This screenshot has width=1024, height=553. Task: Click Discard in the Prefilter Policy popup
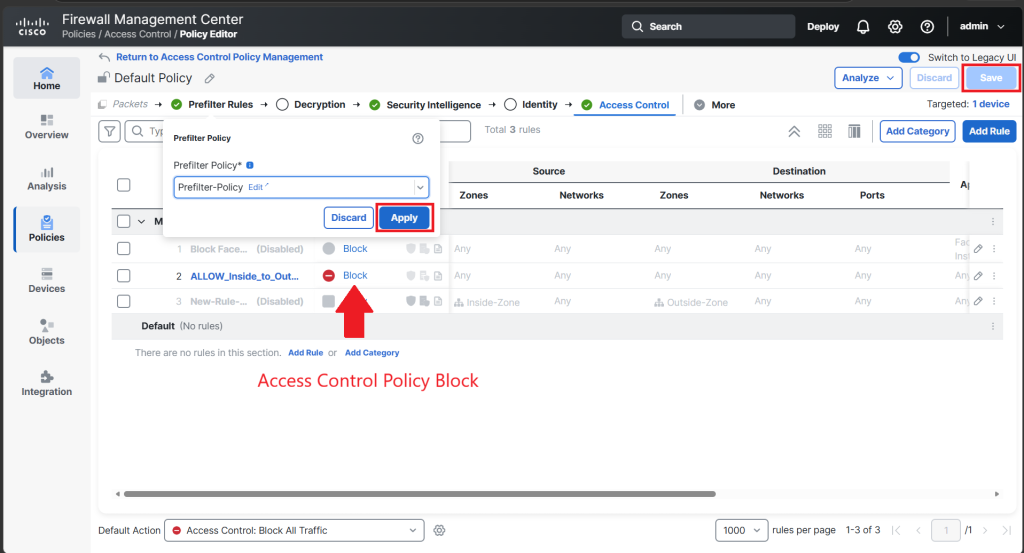pyautogui.click(x=349, y=218)
